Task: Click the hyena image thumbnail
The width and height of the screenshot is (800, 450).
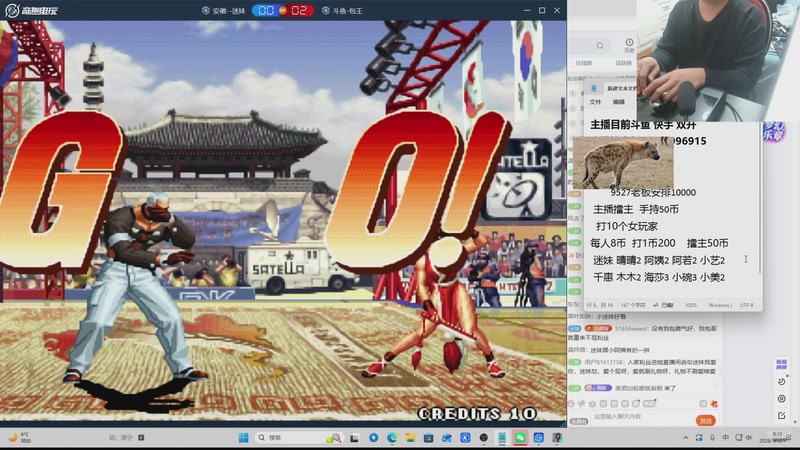Action: (623, 163)
